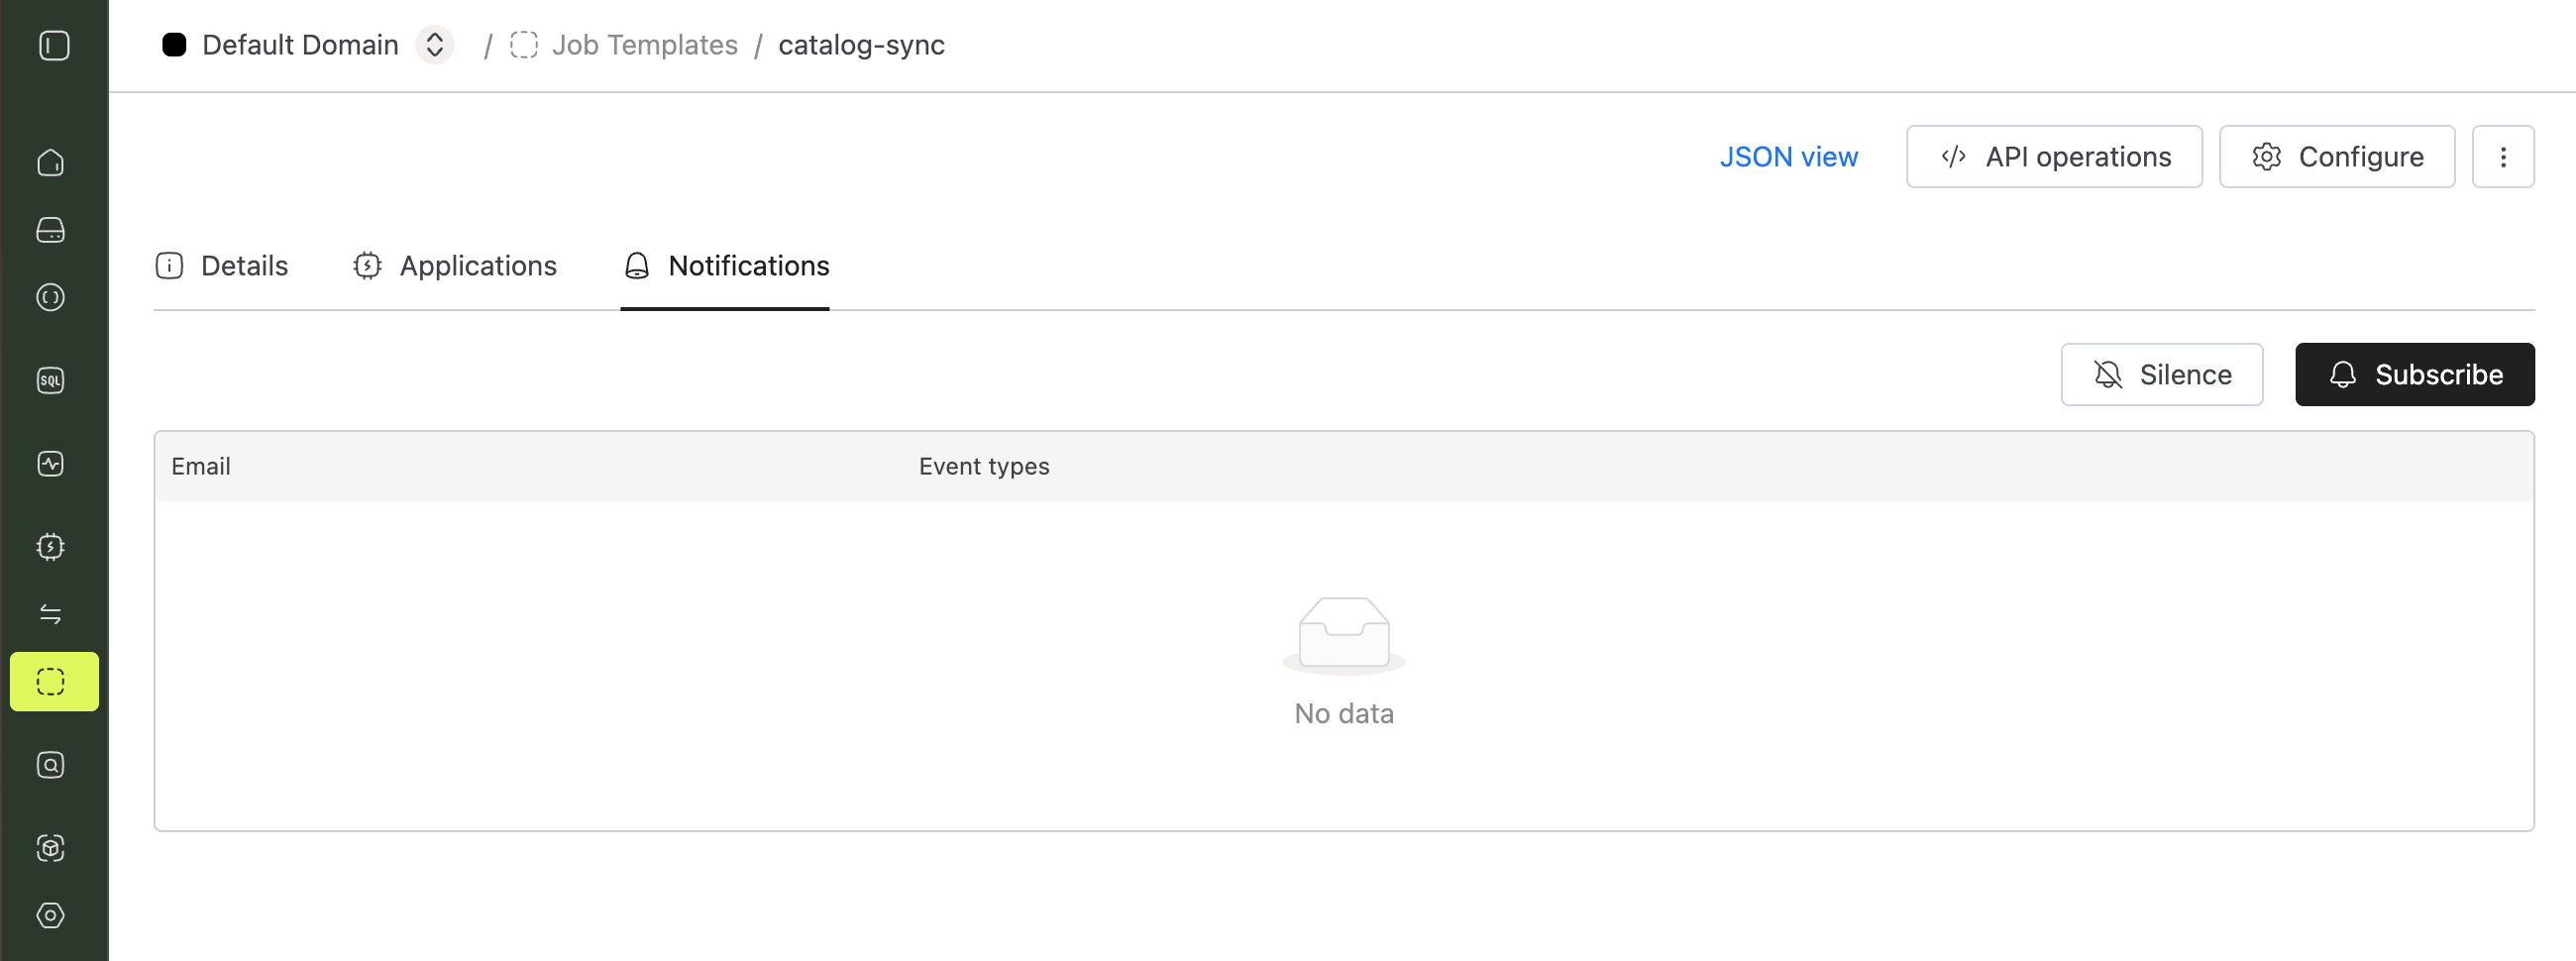The width and height of the screenshot is (2576, 961).
Task: Expand the Default Domain switcher
Action: point(434,45)
